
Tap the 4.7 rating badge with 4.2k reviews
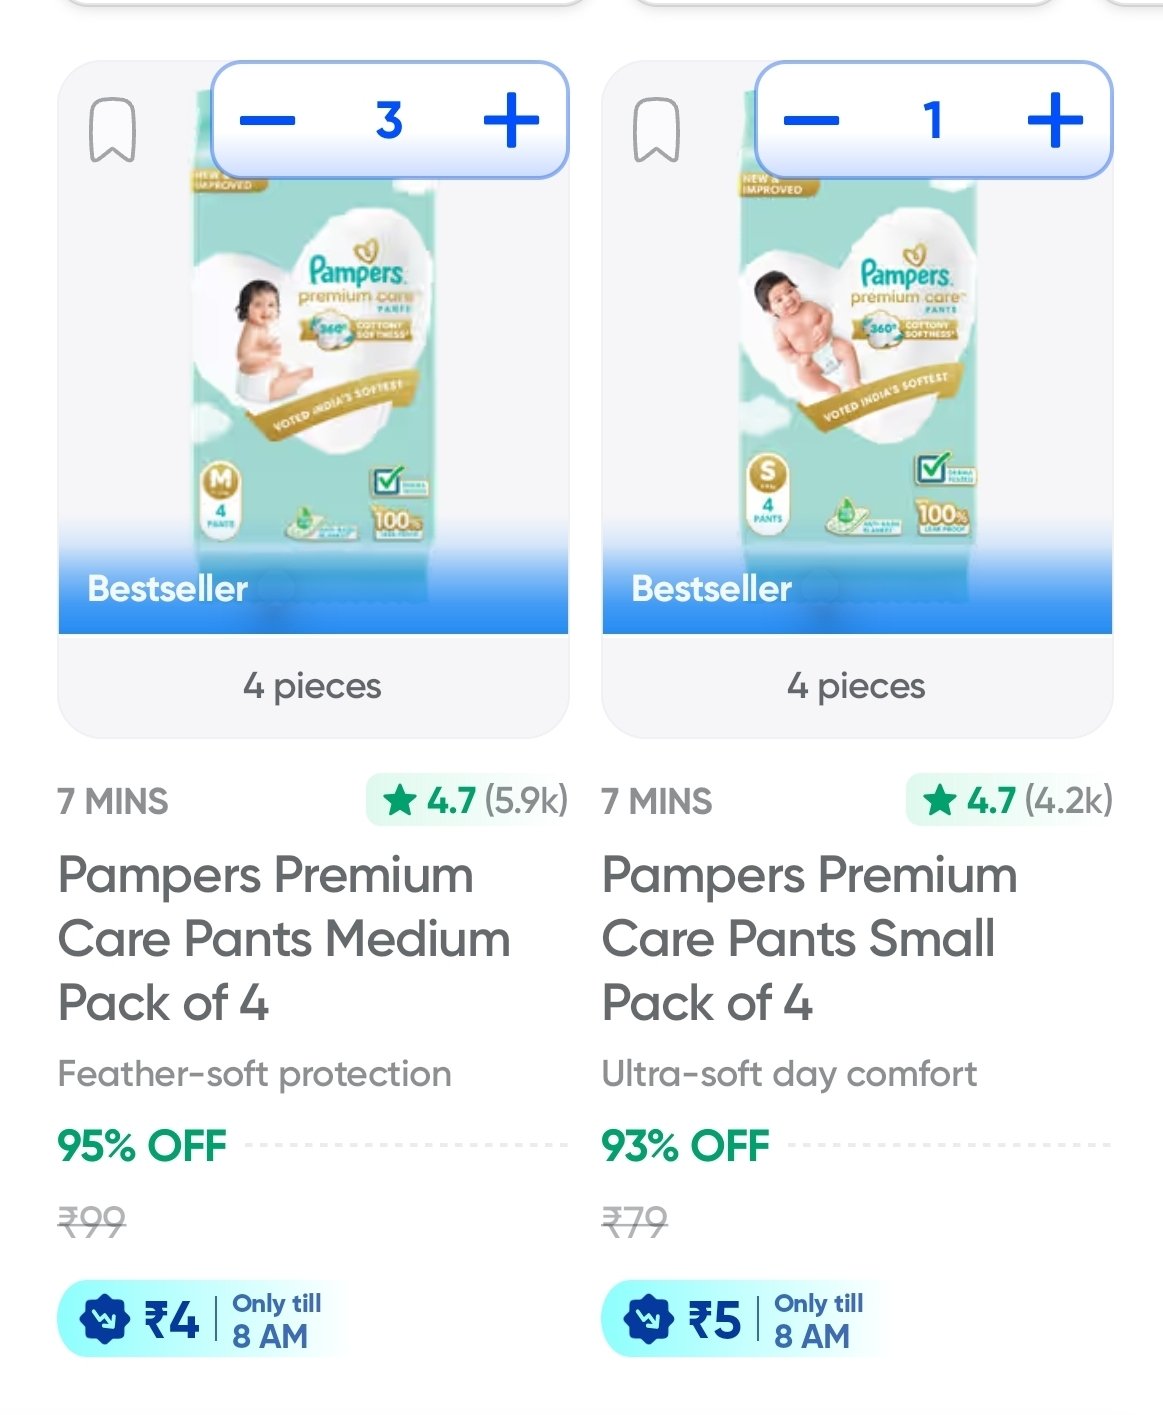click(x=1010, y=800)
